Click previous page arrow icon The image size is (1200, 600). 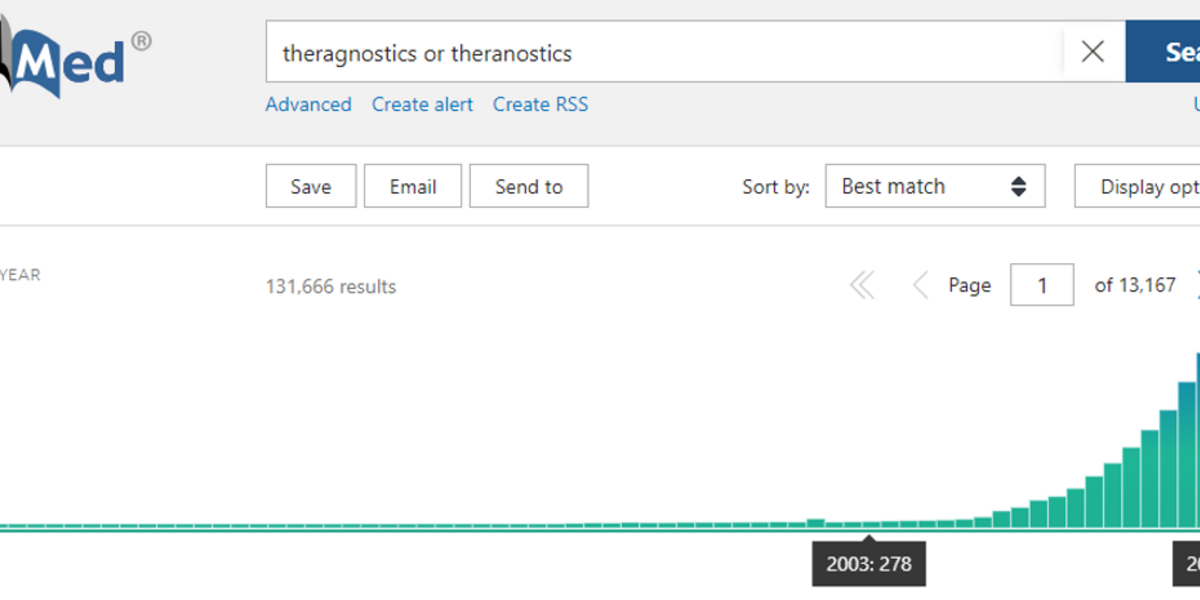920,286
